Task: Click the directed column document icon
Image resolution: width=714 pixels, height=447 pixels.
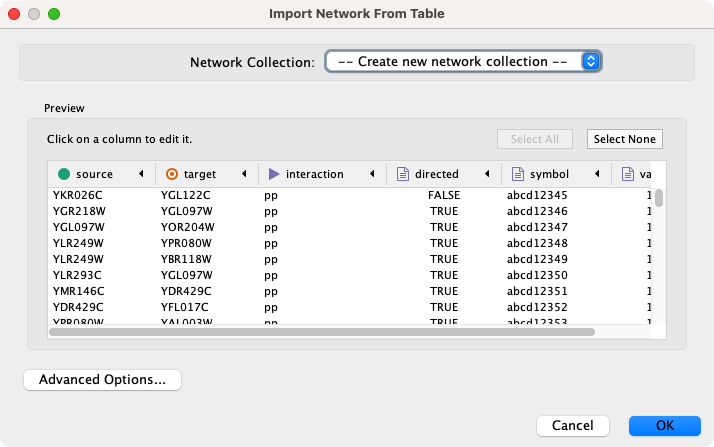Action: (403, 174)
